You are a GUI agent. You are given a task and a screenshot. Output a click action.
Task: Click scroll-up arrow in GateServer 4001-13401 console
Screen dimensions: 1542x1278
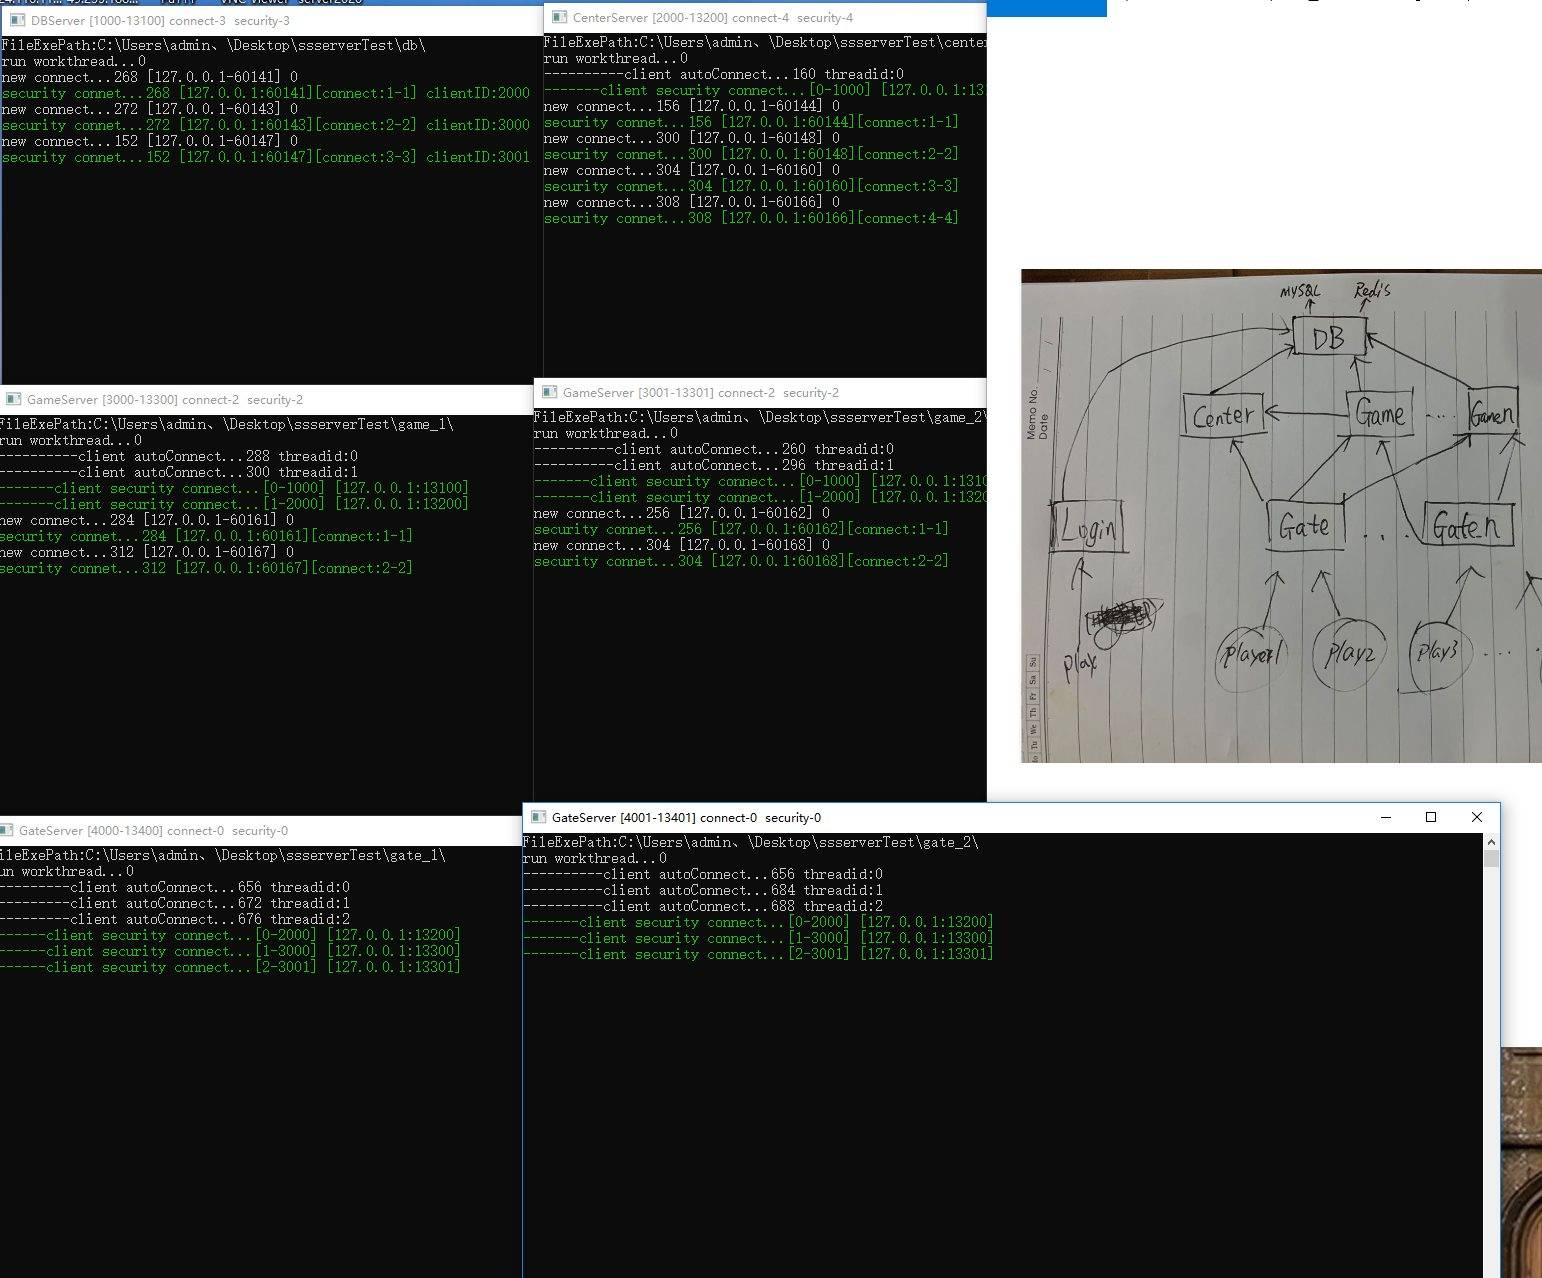coord(1490,842)
